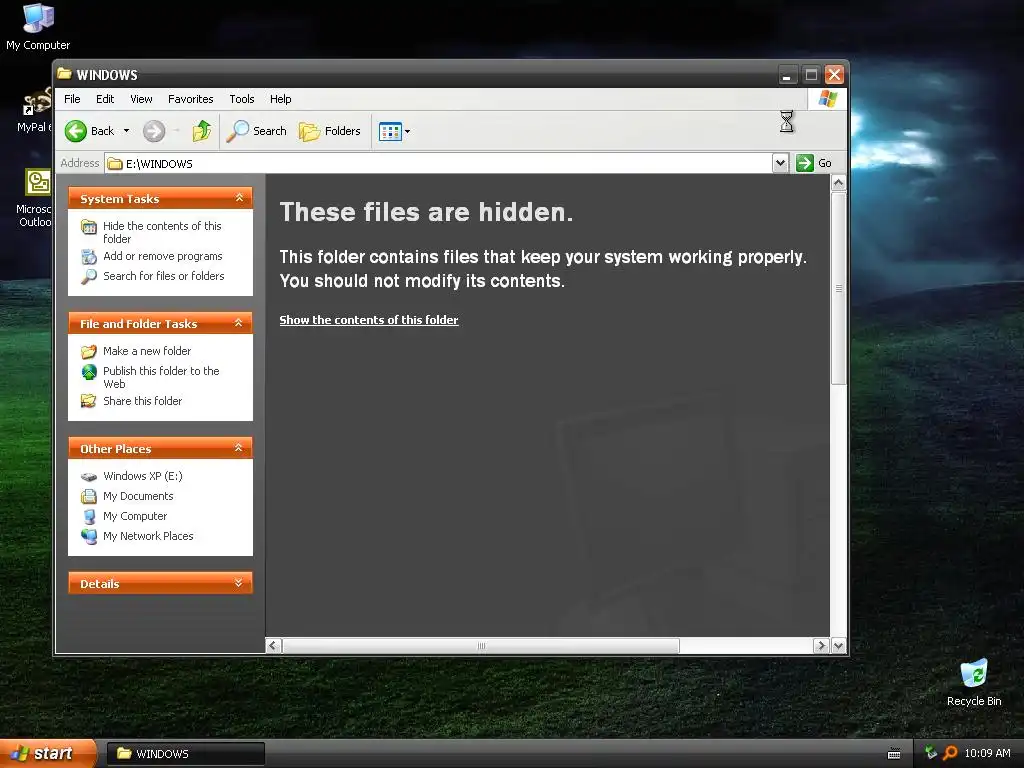
Task: Click the WINDOWS taskbar button
Action: (185, 754)
